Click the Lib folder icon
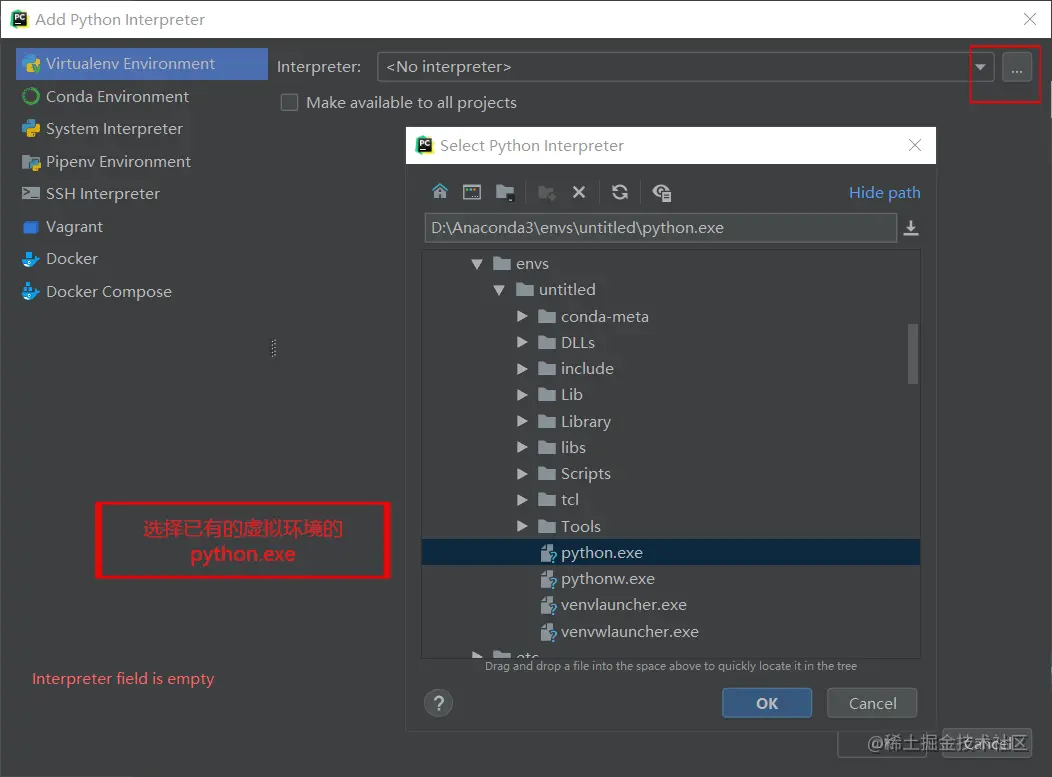 tap(547, 395)
